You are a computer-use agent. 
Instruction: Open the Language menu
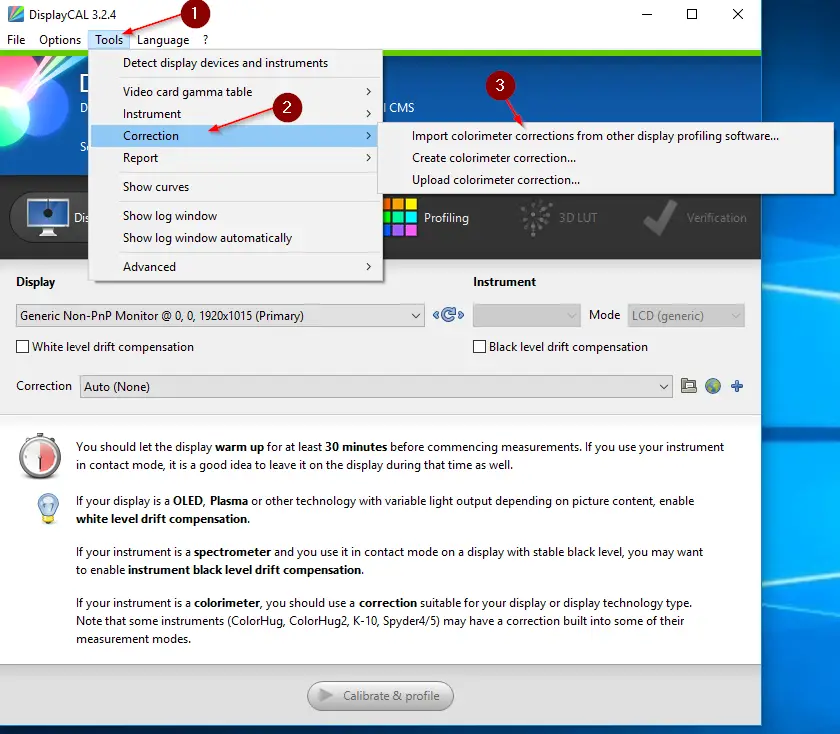(163, 40)
